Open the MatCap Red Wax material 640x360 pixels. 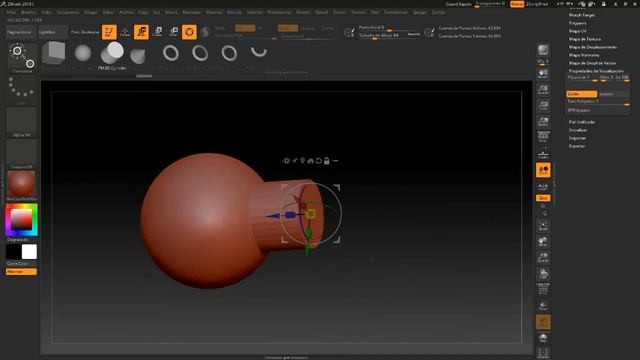tap(21, 186)
